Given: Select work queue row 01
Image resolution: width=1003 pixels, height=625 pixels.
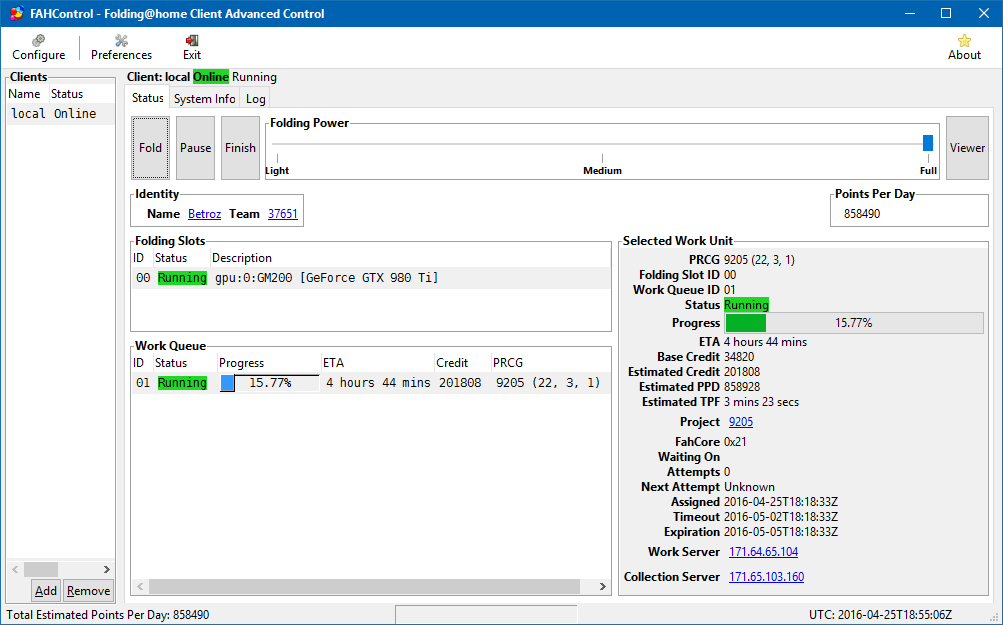Looking at the screenshot, I should click(370, 383).
